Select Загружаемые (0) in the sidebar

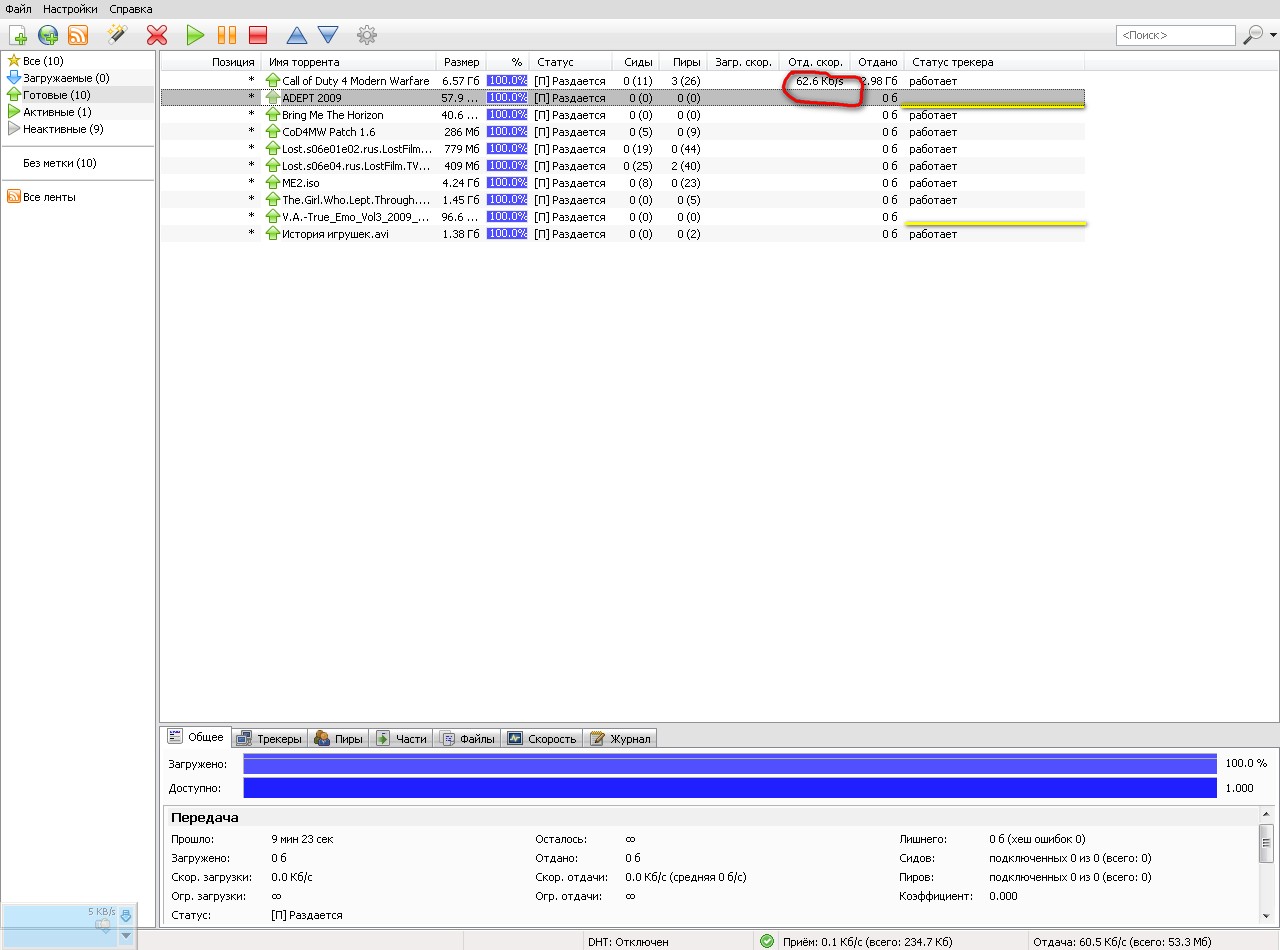click(x=66, y=78)
